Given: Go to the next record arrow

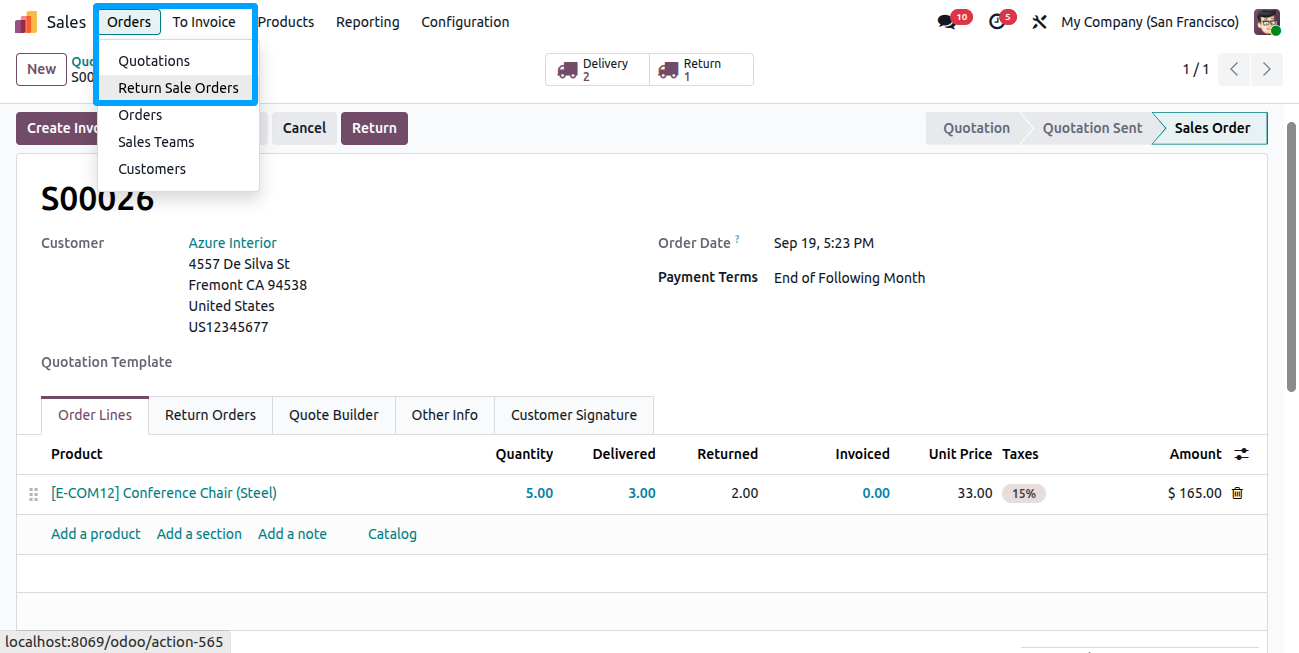Looking at the screenshot, I should [x=1267, y=69].
